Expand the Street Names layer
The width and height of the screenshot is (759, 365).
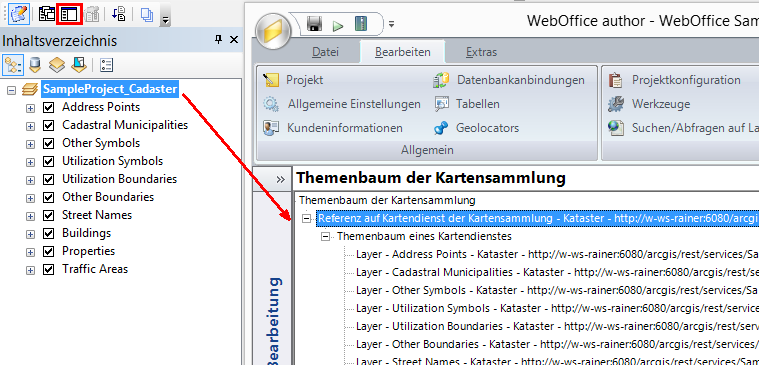pyautogui.click(x=30, y=216)
